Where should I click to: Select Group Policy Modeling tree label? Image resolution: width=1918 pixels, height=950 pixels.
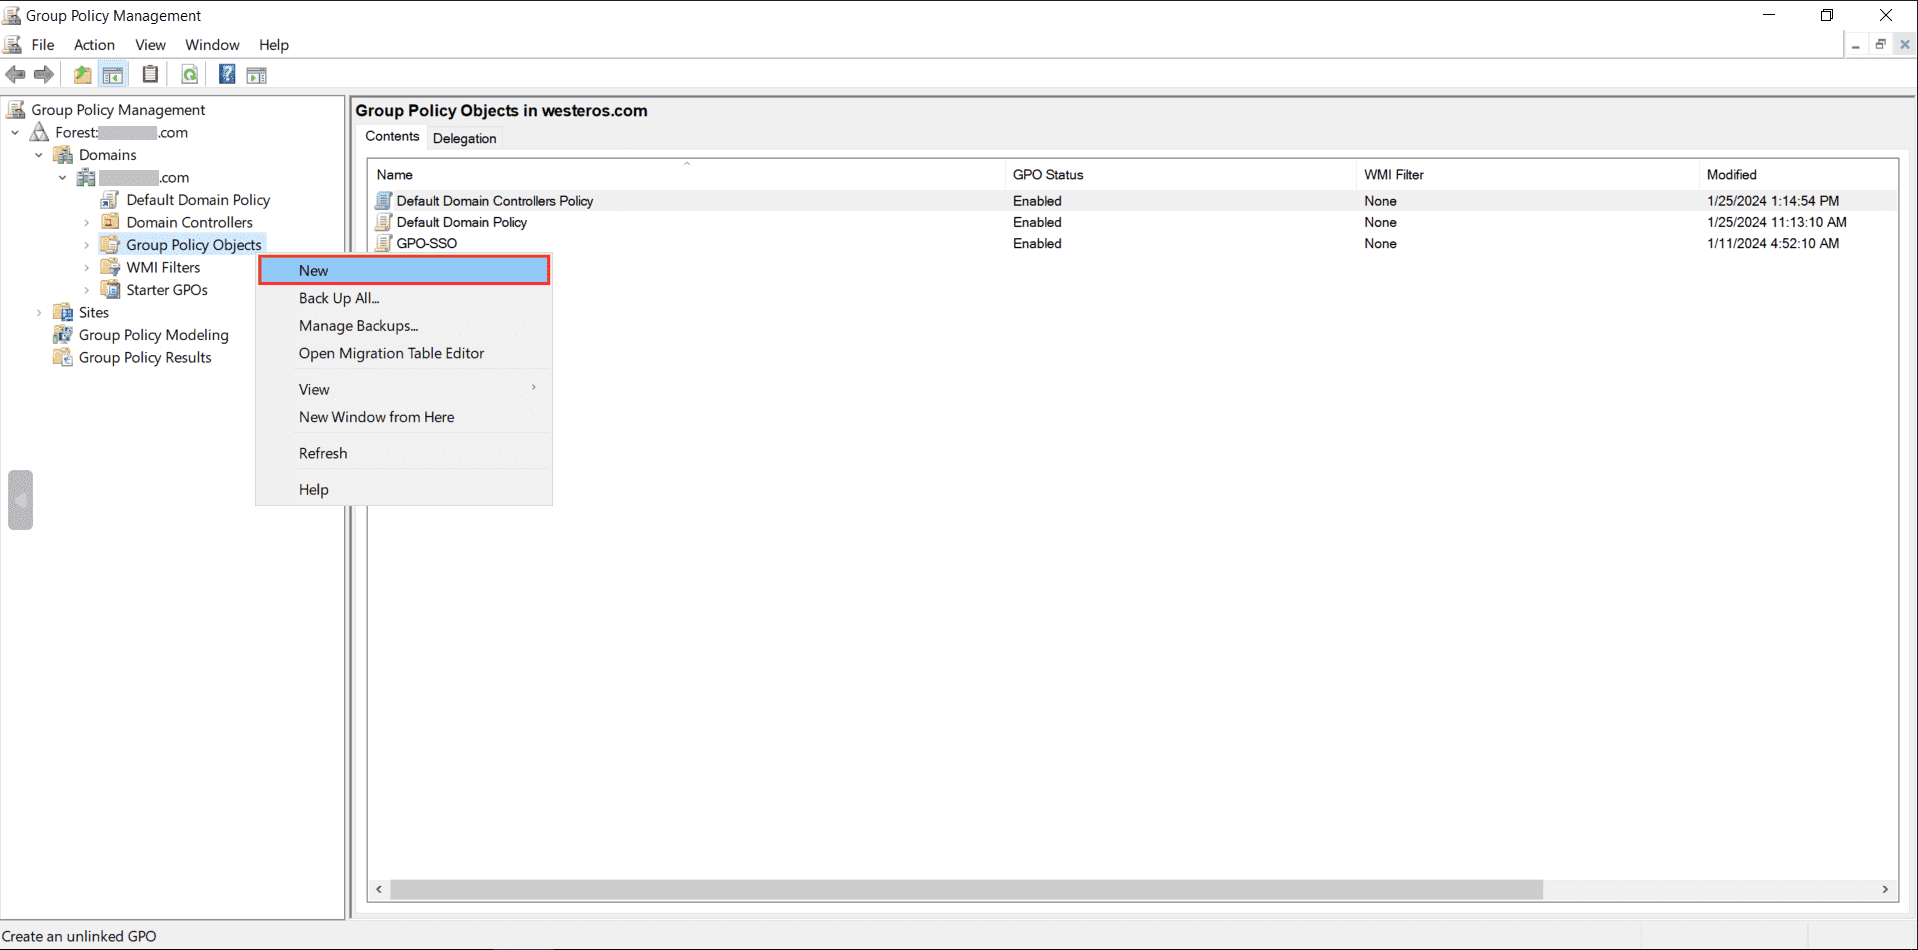coord(153,334)
